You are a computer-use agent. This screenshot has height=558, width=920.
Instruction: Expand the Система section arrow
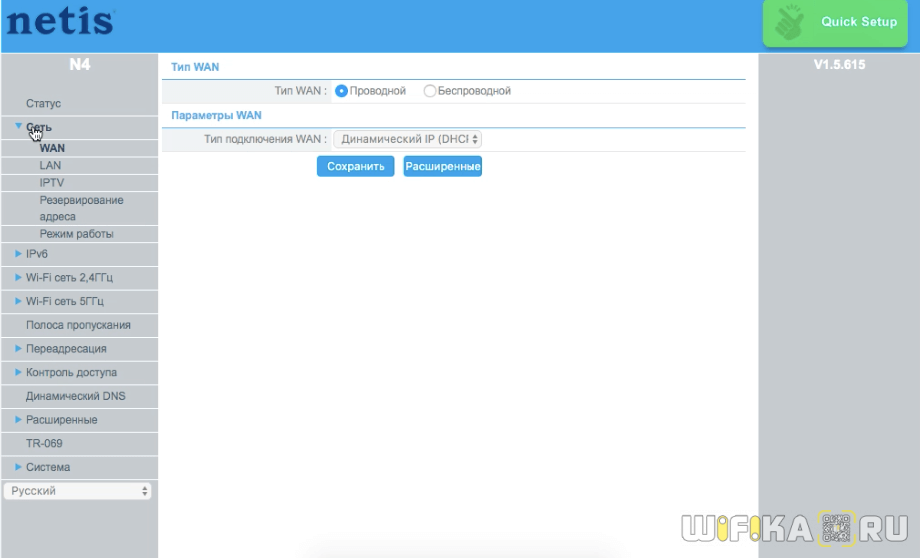tap(18, 467)
